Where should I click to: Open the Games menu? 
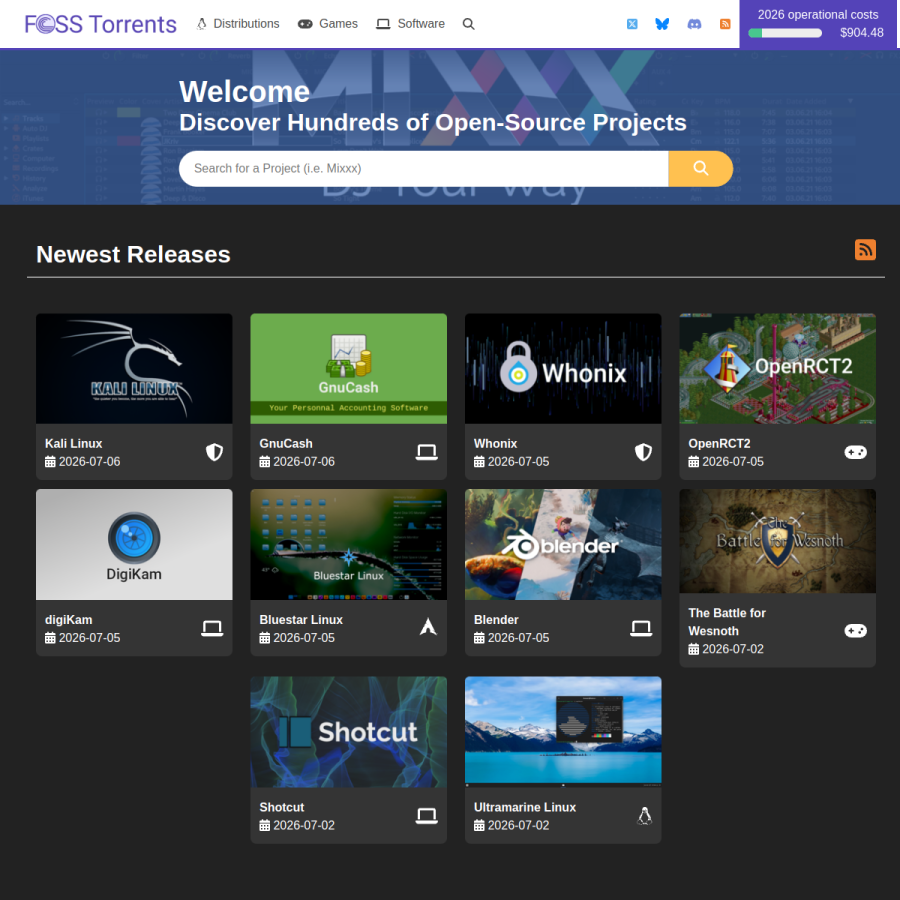[x=328, y=24]
